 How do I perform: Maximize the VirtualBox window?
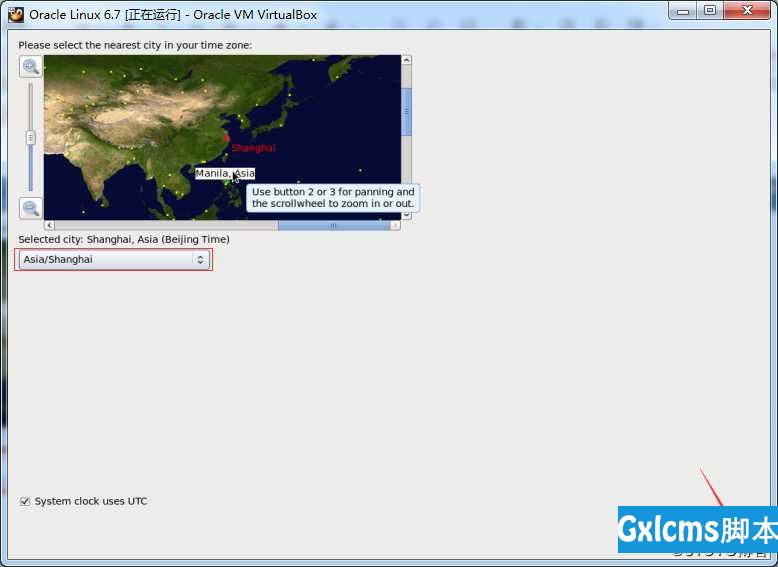(x=710, y=11)
